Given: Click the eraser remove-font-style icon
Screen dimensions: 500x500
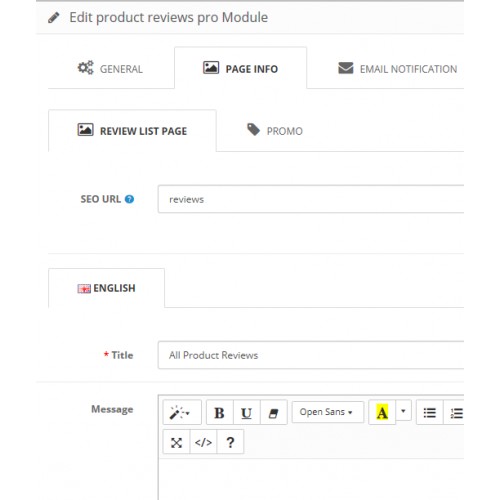Looking at the screenshot, I should click(x=274, y=413).
